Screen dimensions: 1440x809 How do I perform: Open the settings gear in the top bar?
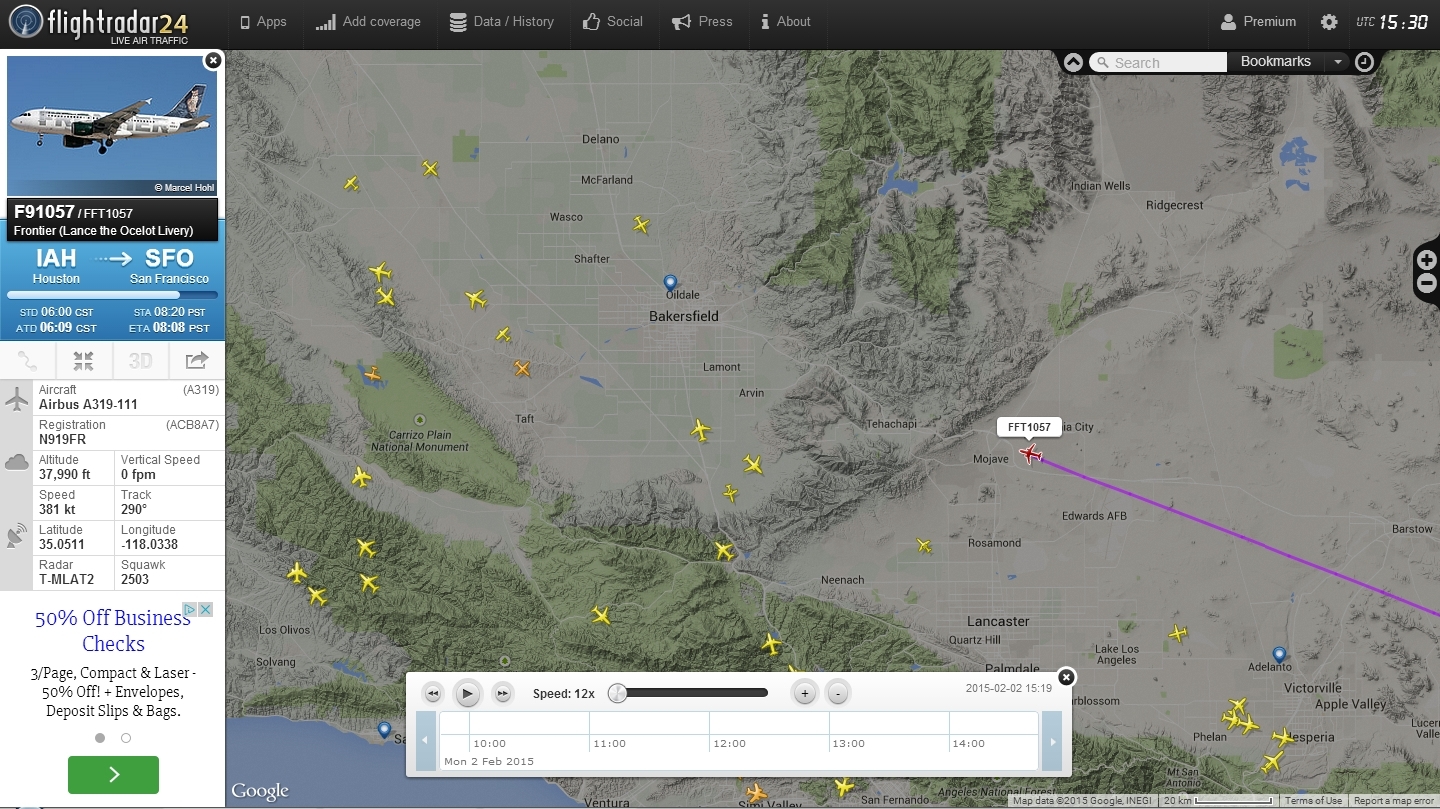click(1328, 22)
